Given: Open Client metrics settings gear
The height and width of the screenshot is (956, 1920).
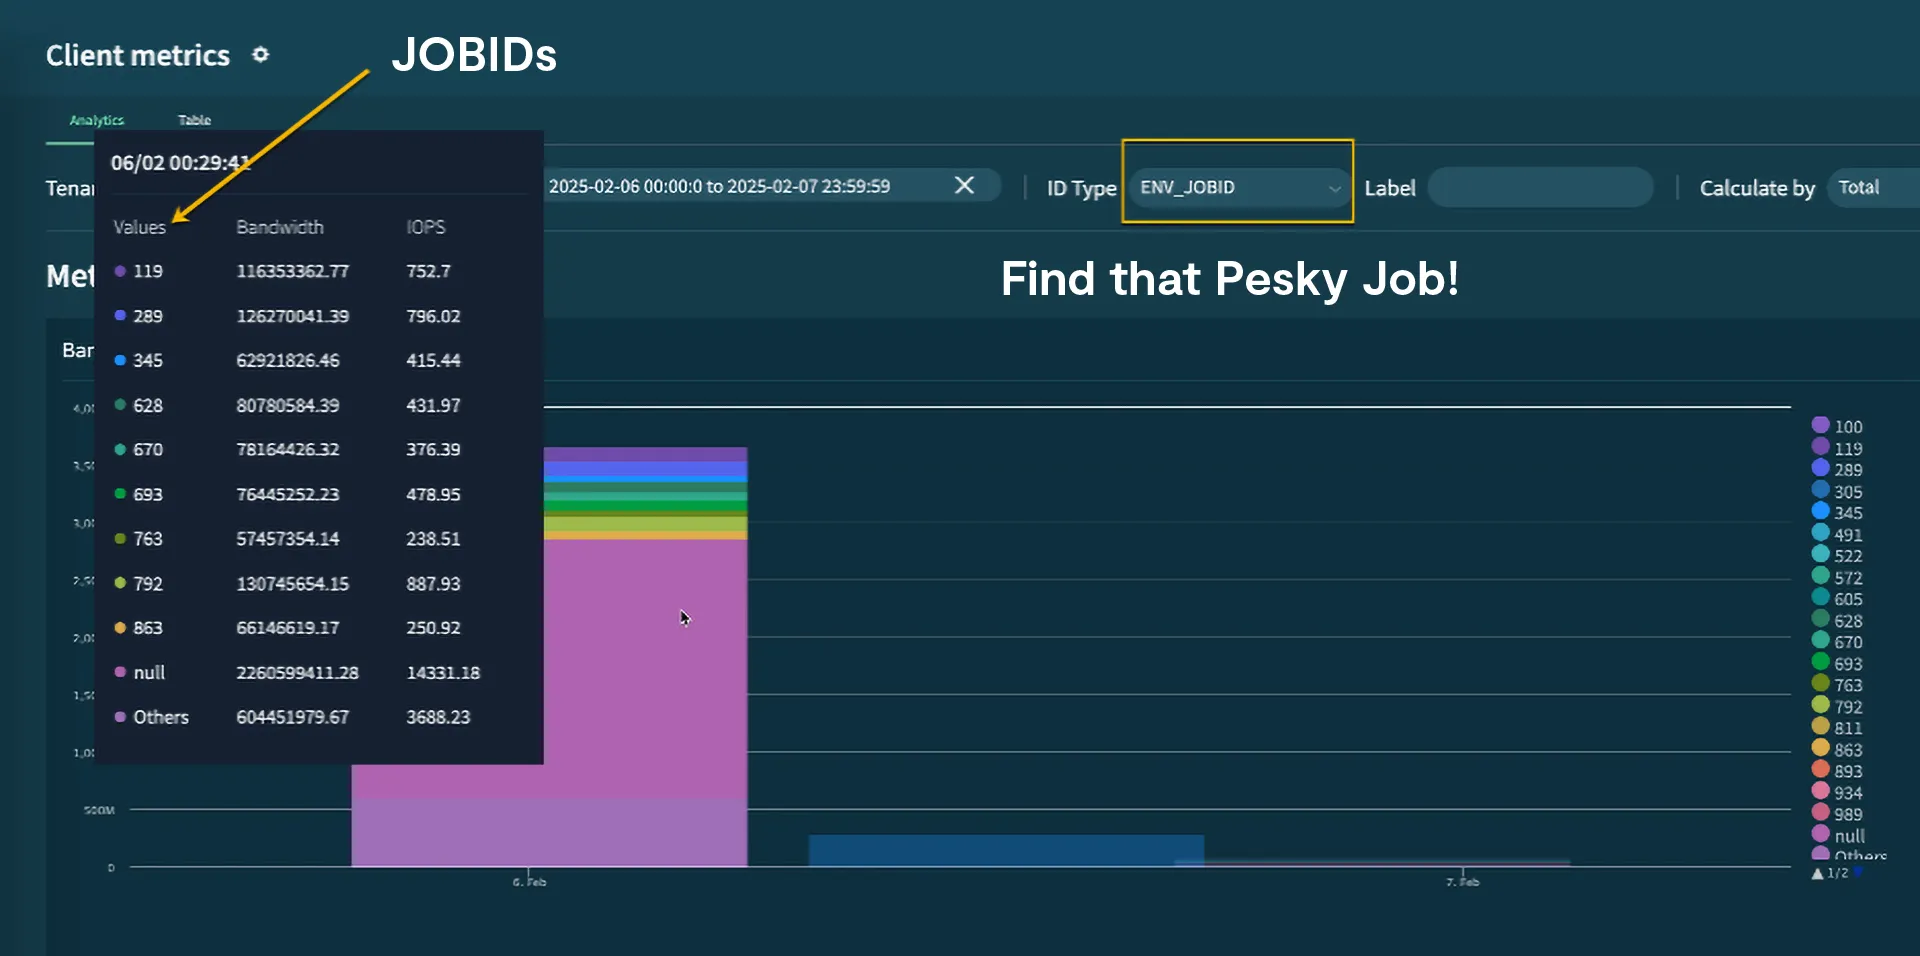Looking at the screenshot, I should (x=260, y=55).
